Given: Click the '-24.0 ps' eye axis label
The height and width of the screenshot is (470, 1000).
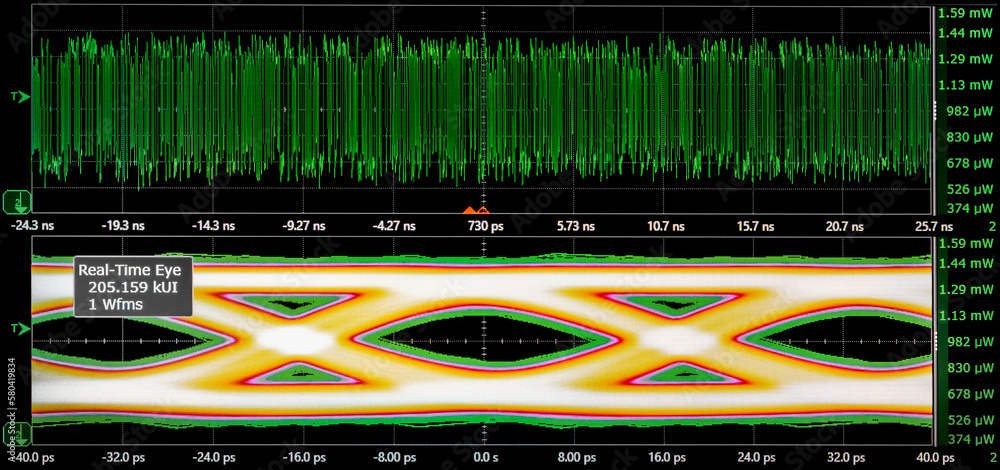Looking at the screenshot, I should (214, 458).
